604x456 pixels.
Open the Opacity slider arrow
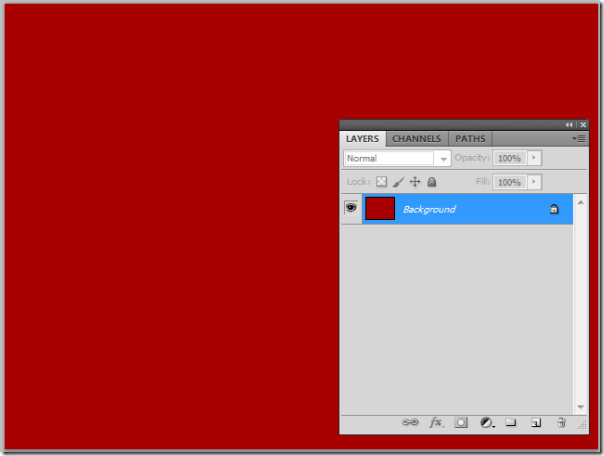[x=534, y=158]
